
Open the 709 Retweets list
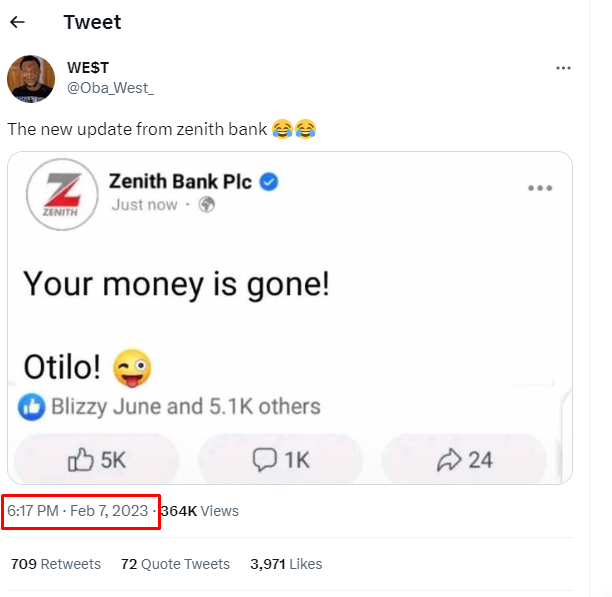tap(56, 564)
